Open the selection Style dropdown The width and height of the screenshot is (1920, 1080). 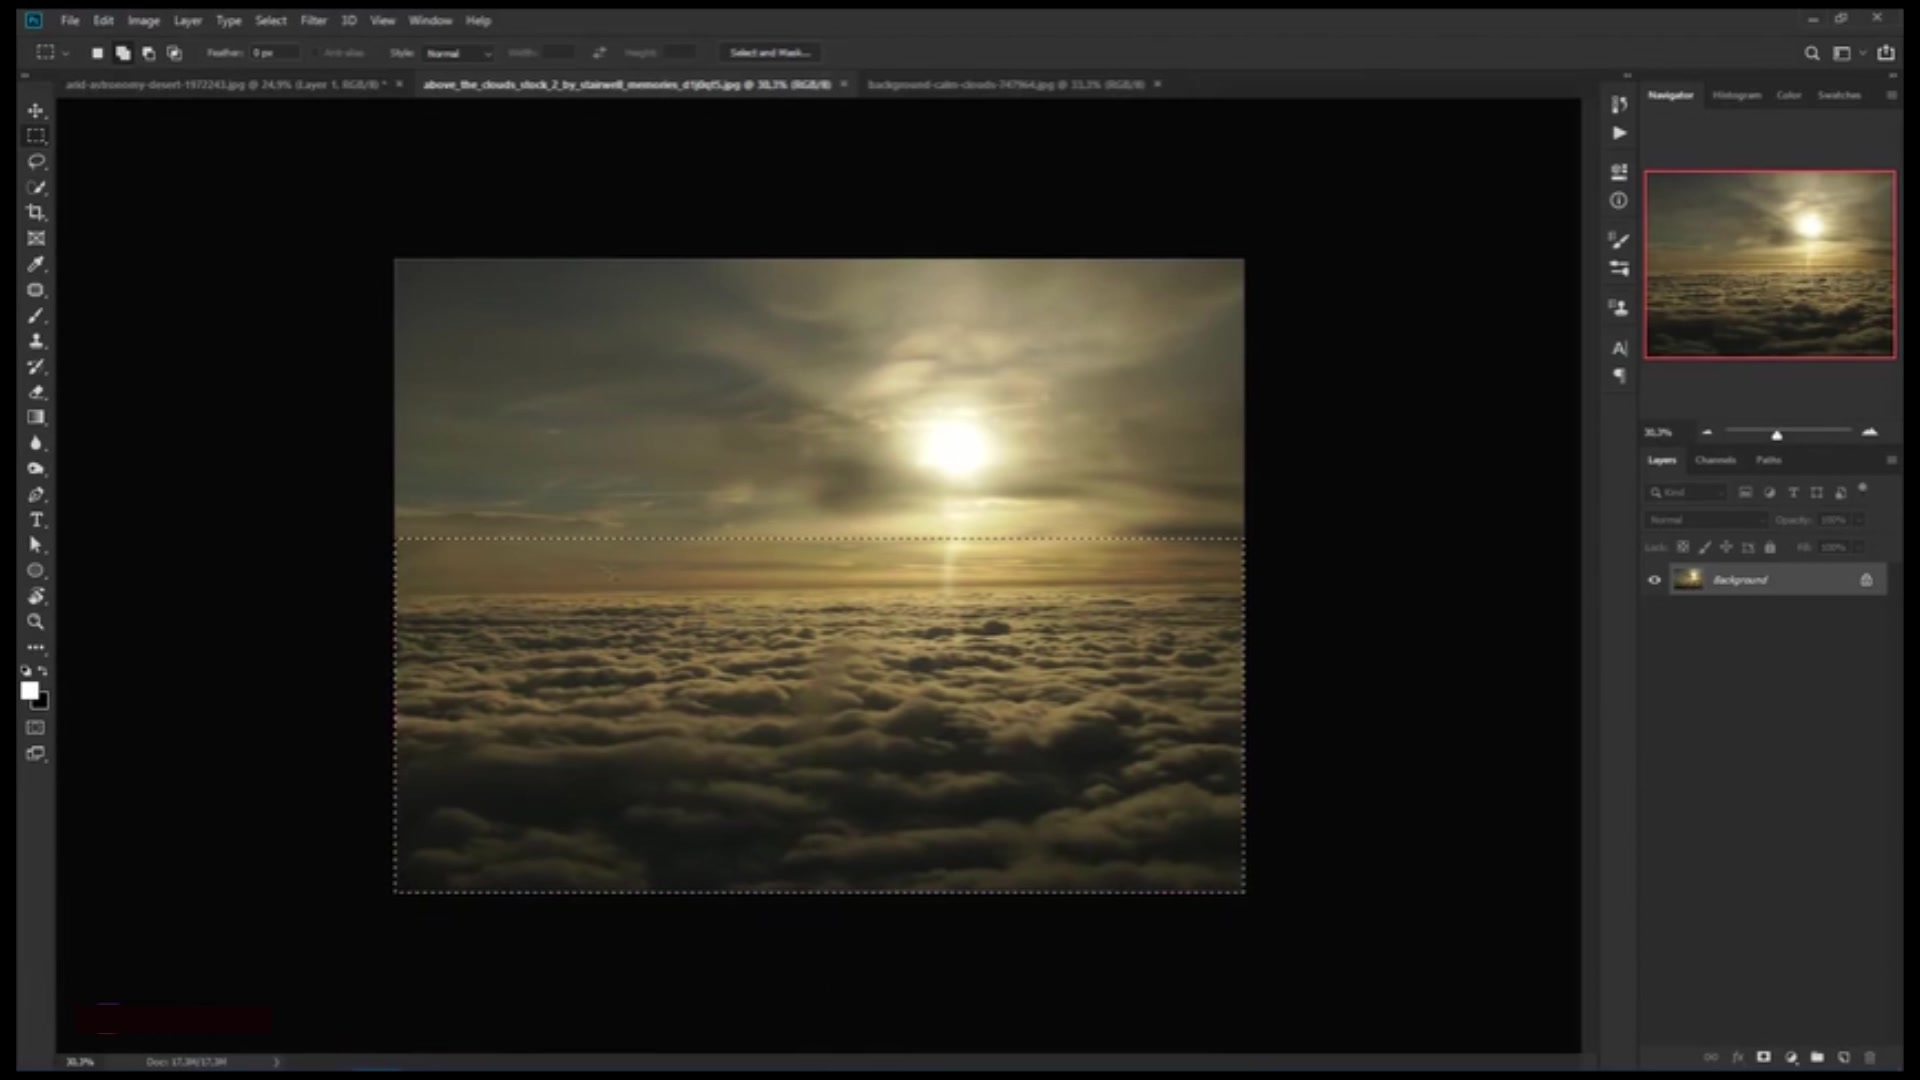pos(459,53)
